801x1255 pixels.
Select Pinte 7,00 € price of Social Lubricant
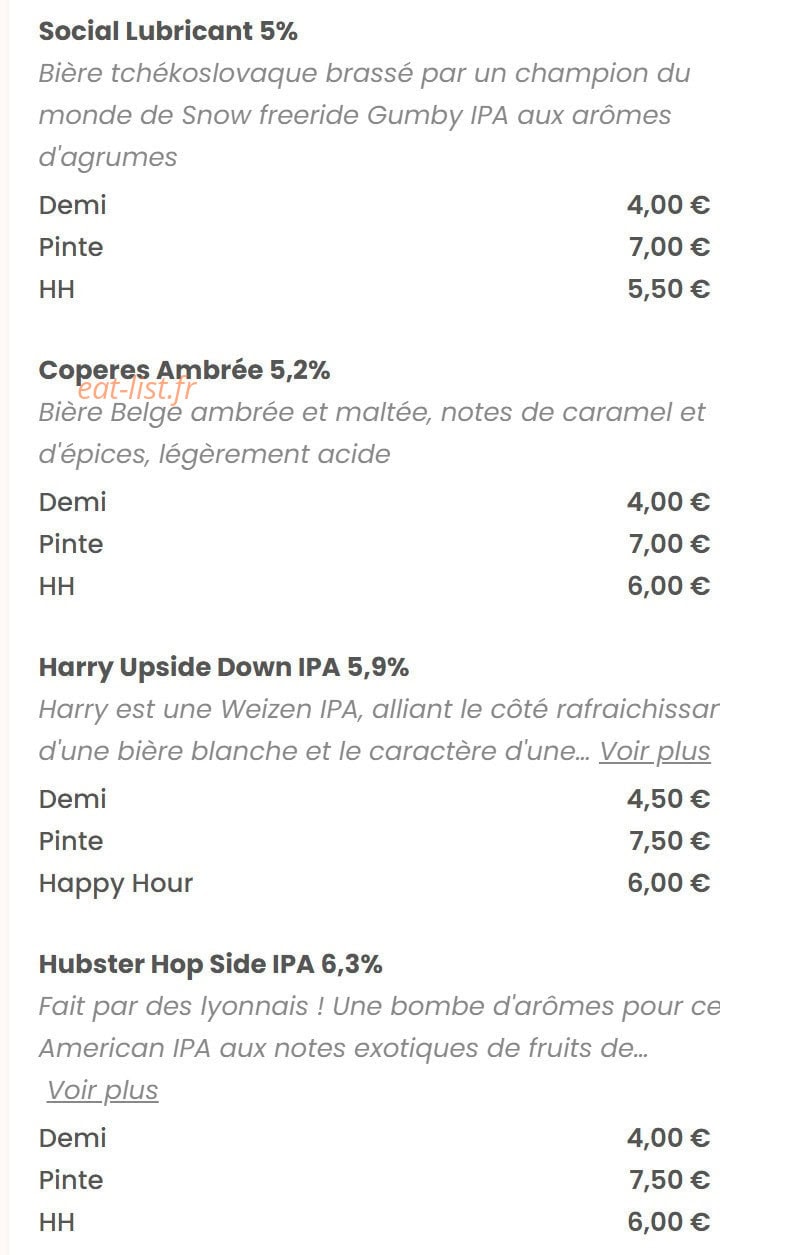coord(669,247)
